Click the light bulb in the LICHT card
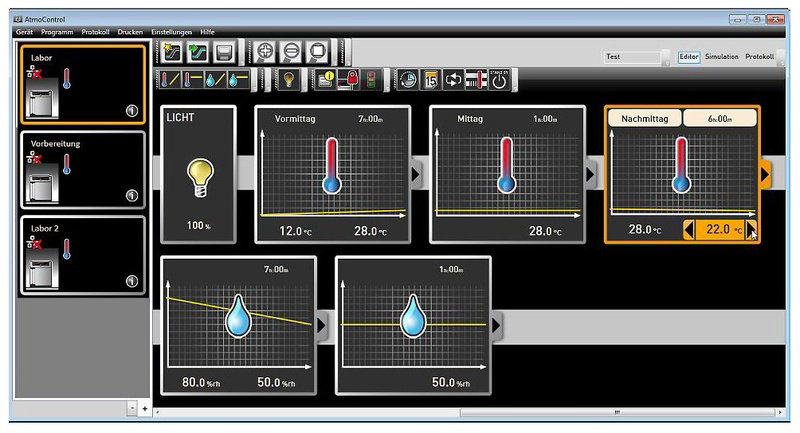This screenshot has width=800, height=433. point(200,178)
